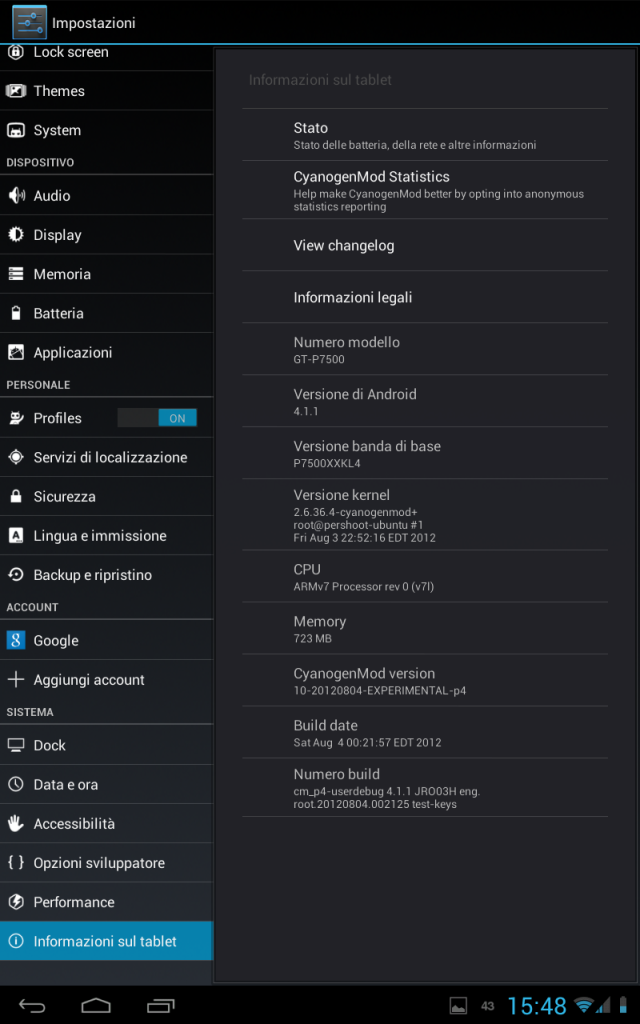This screenshot has height=1024, width=640.
Task: Tap the 15:48 clock in status bar
Action: coord(537,1006)
